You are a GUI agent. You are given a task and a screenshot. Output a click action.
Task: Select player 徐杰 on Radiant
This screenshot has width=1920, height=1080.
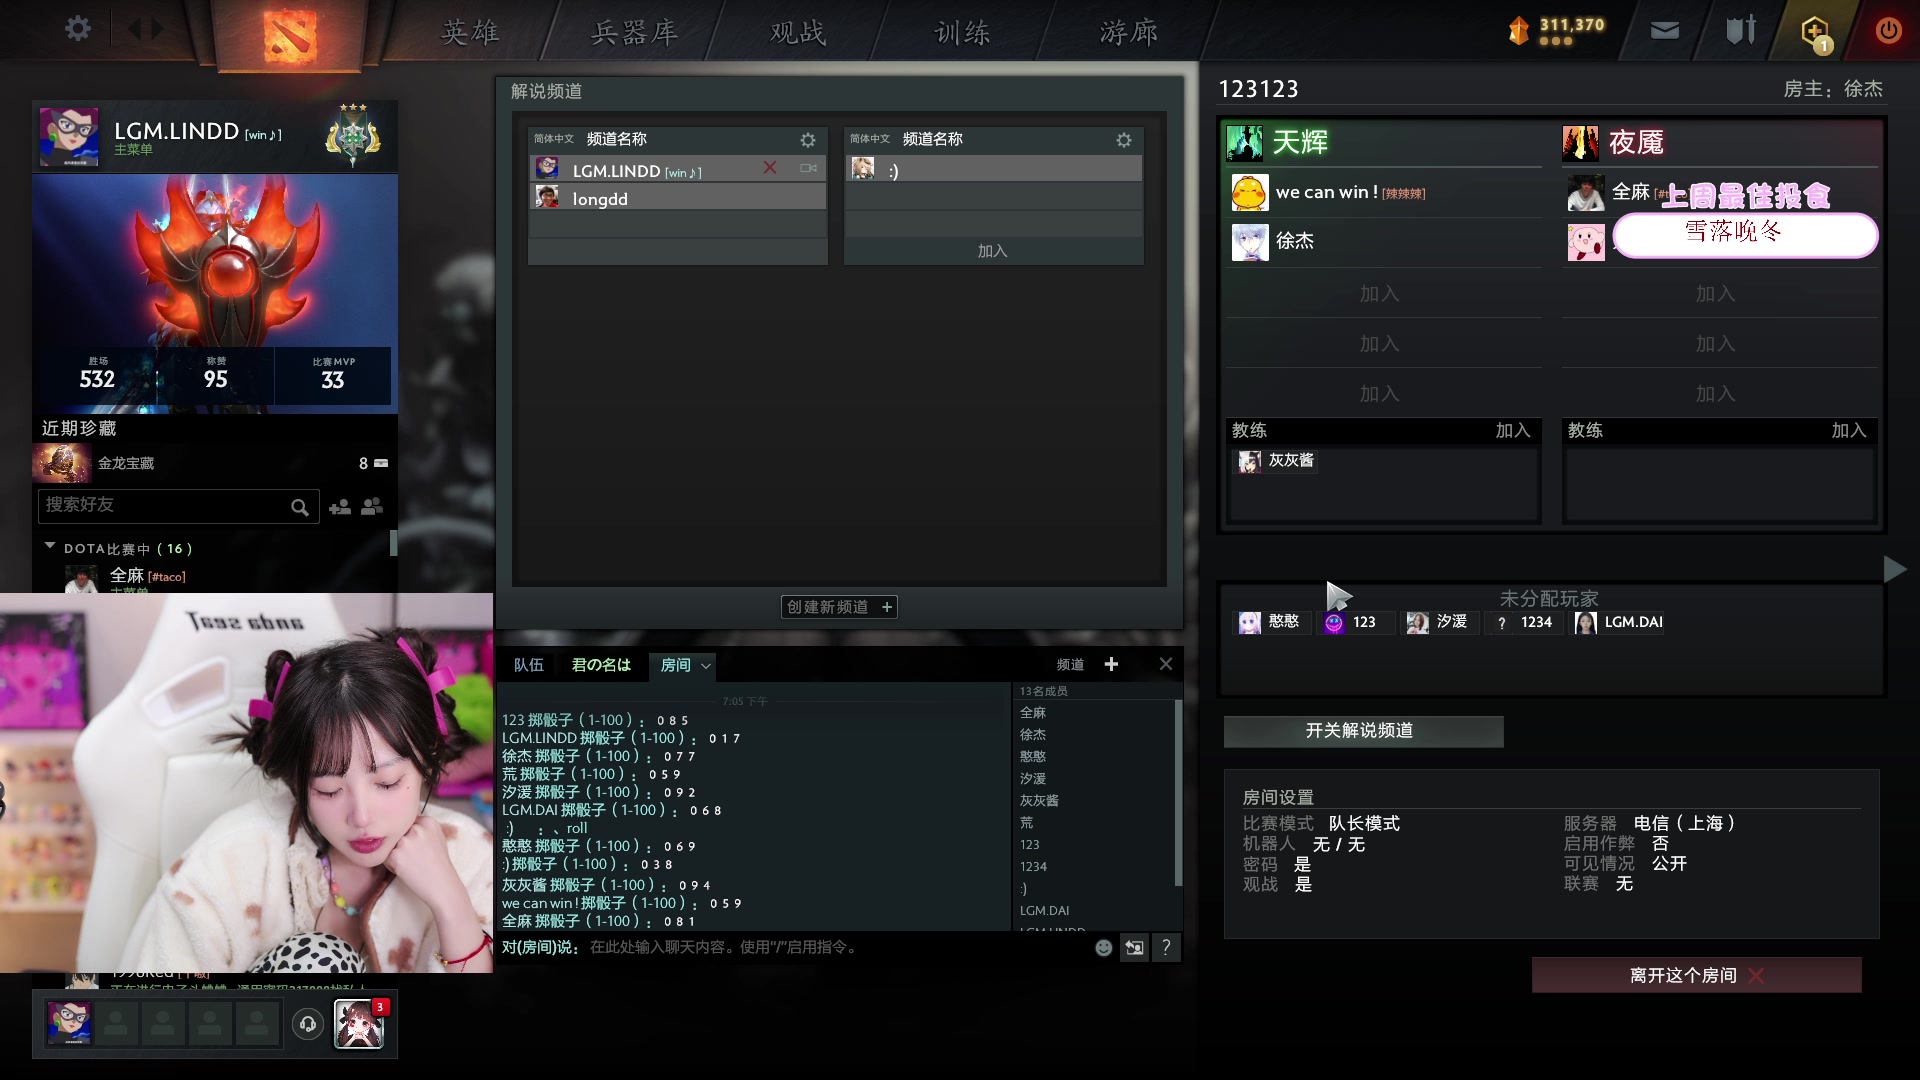(x=1384, y=242)
